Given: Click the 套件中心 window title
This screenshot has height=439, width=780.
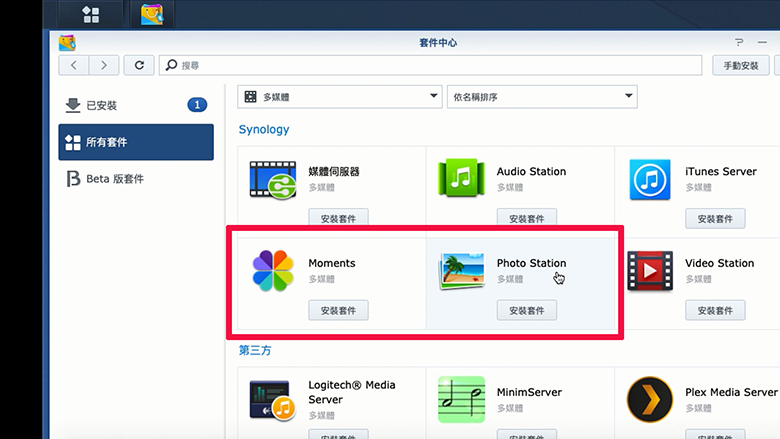Looking at the screenshot, I should pyautogui.click(x=438, y=43).
